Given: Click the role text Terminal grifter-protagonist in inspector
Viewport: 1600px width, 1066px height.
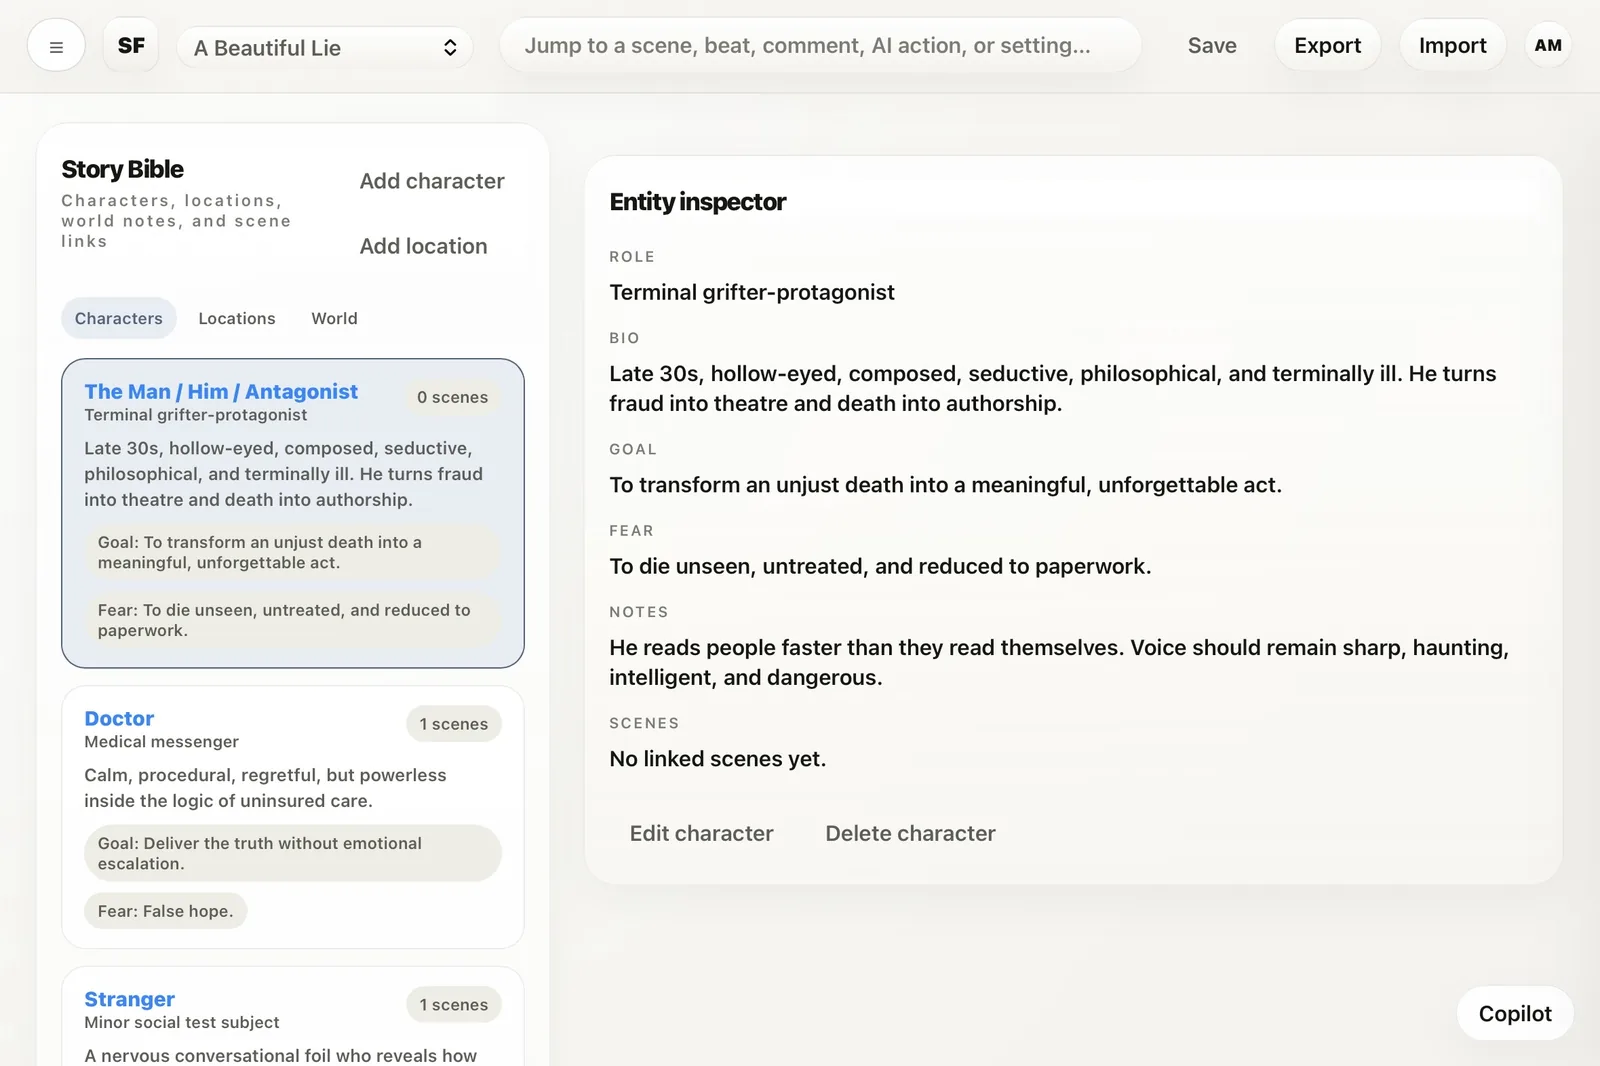Looking at the screenshot, I should click(x=752, y=293).
